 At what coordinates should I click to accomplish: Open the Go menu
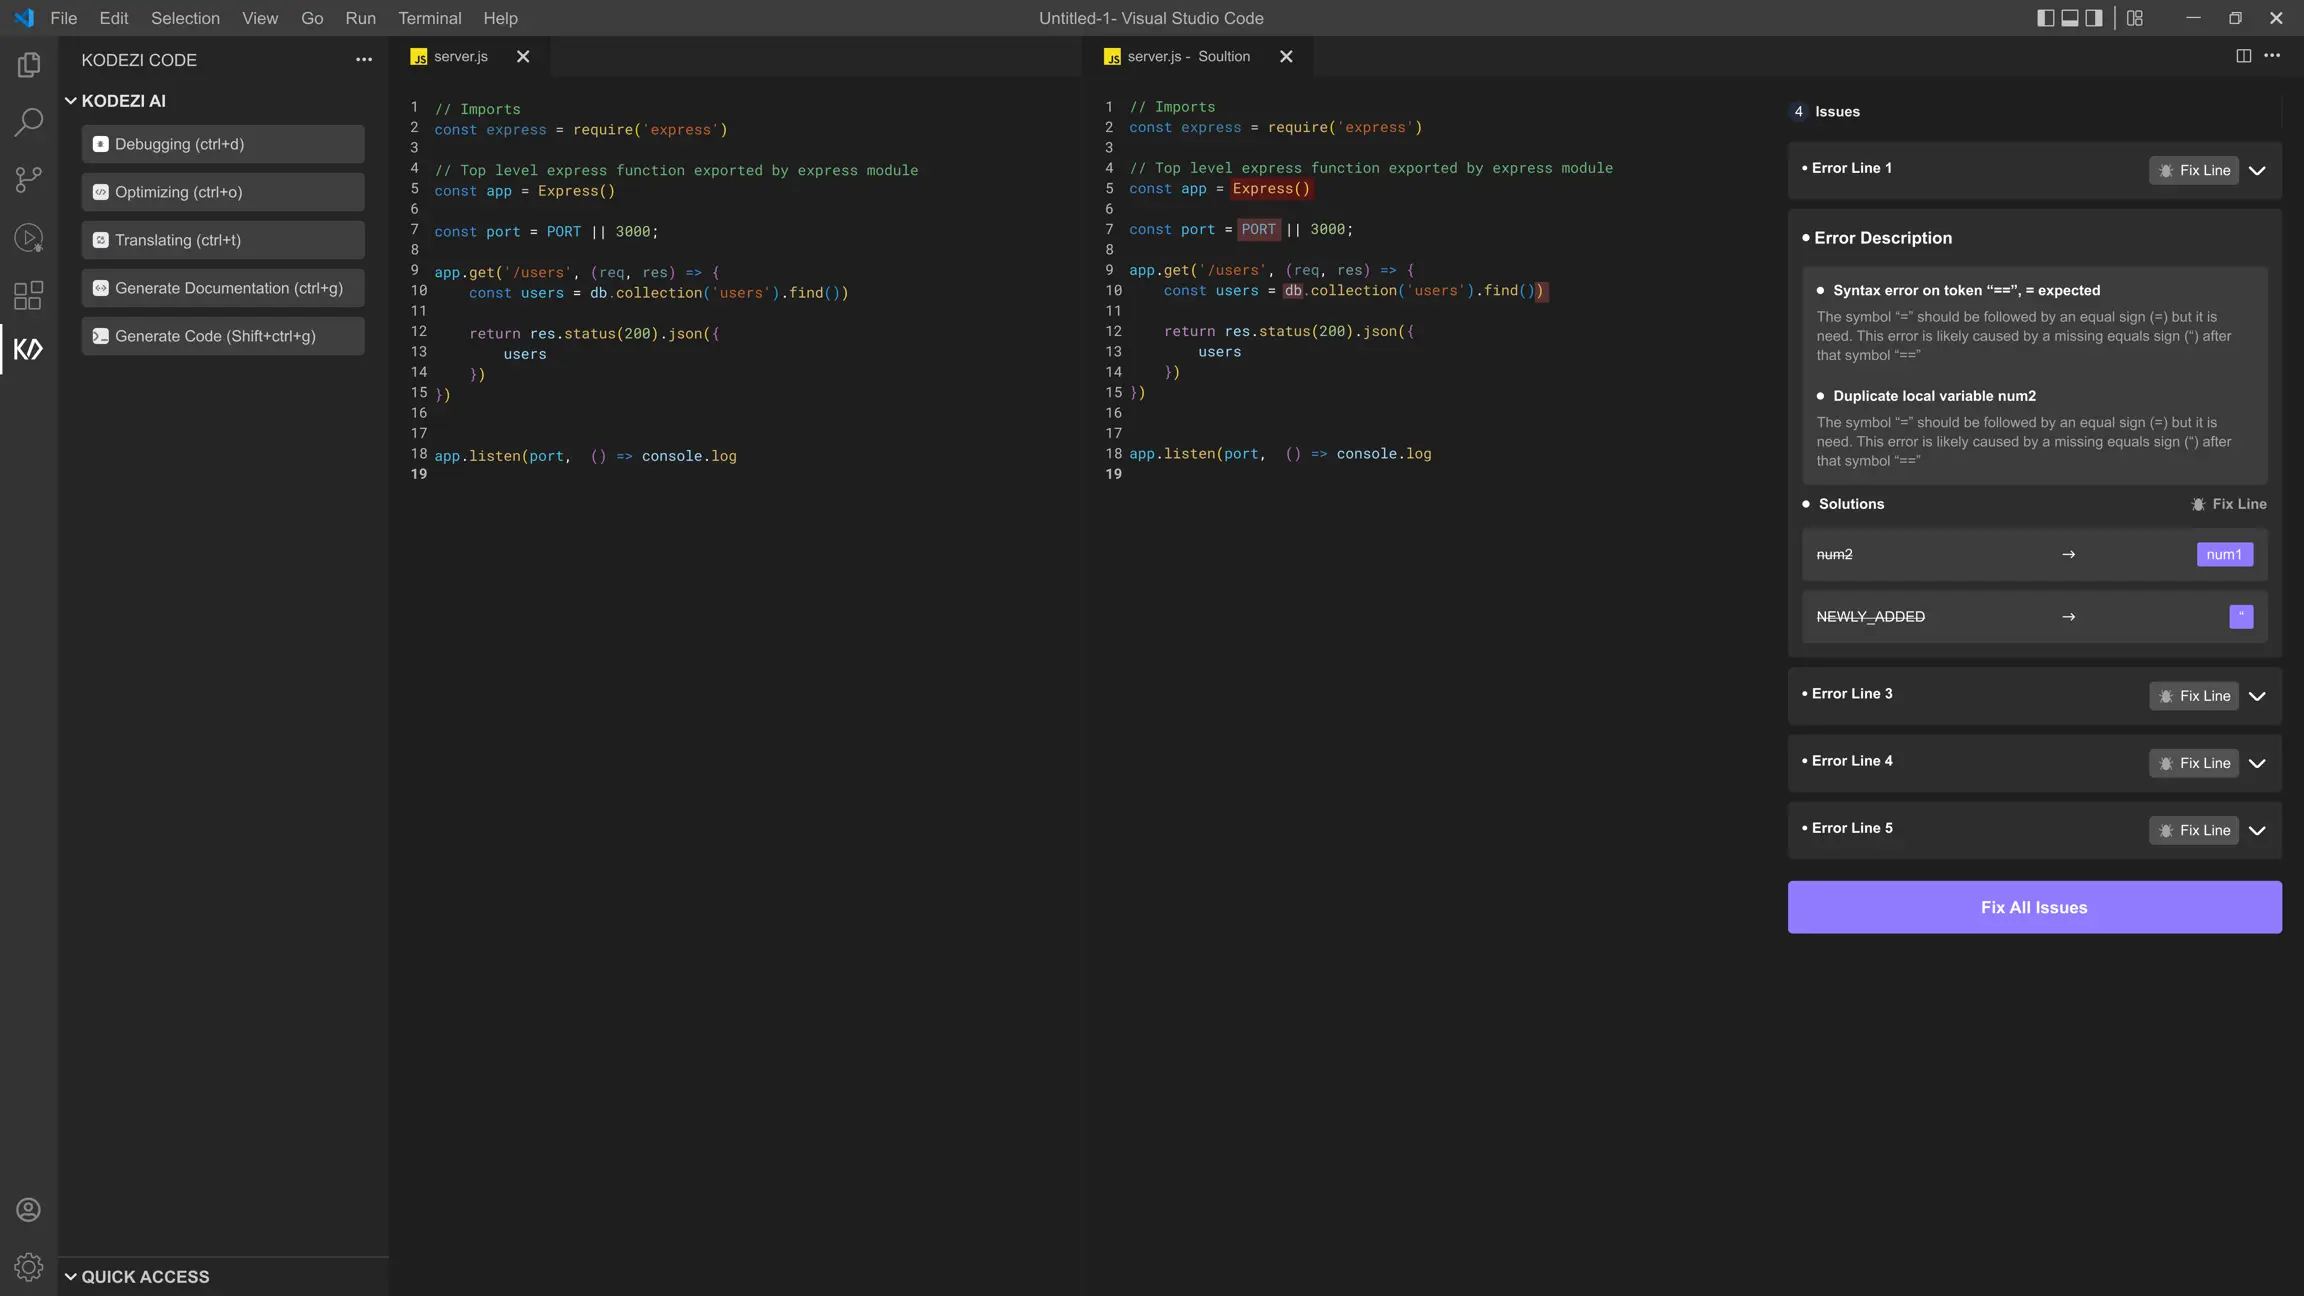312,18
